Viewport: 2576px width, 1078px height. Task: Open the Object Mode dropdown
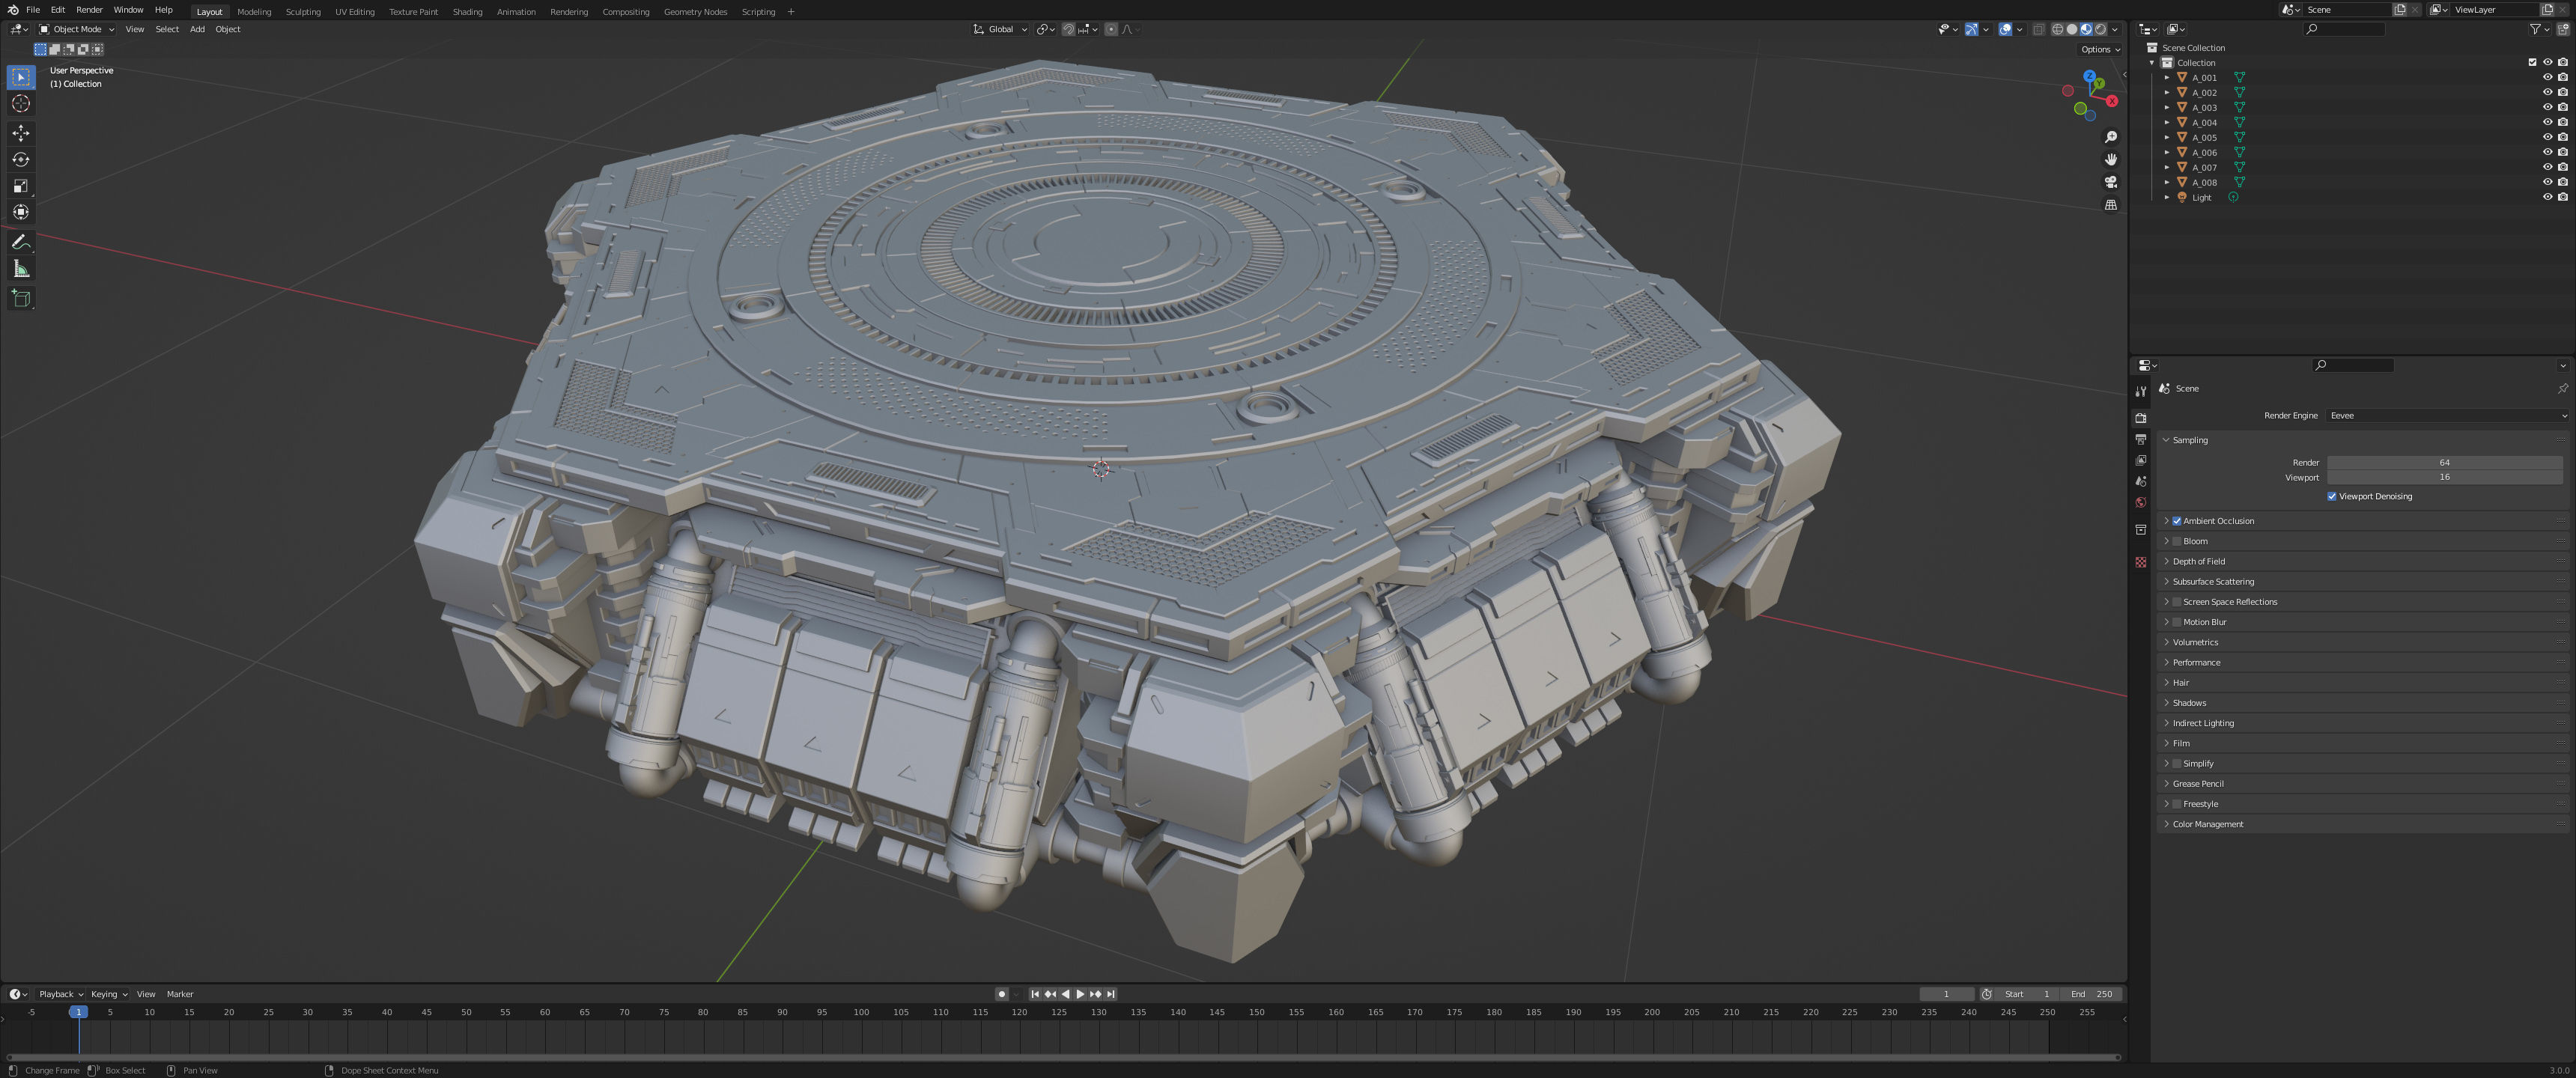(x=77, y=29)
